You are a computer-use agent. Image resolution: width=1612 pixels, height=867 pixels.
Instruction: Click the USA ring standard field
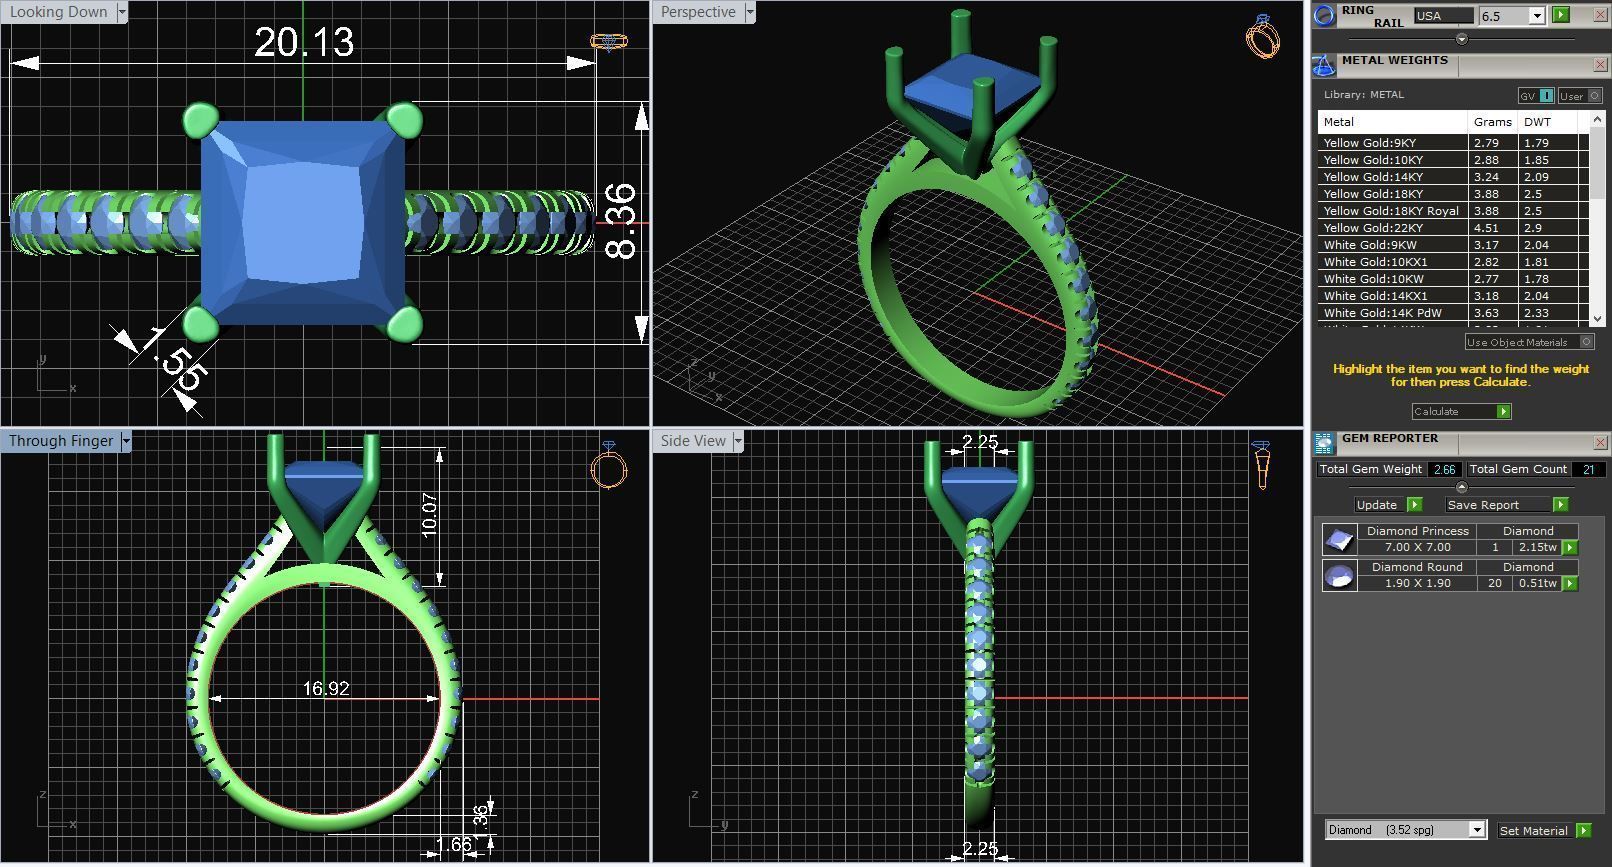coord(1443,16)
